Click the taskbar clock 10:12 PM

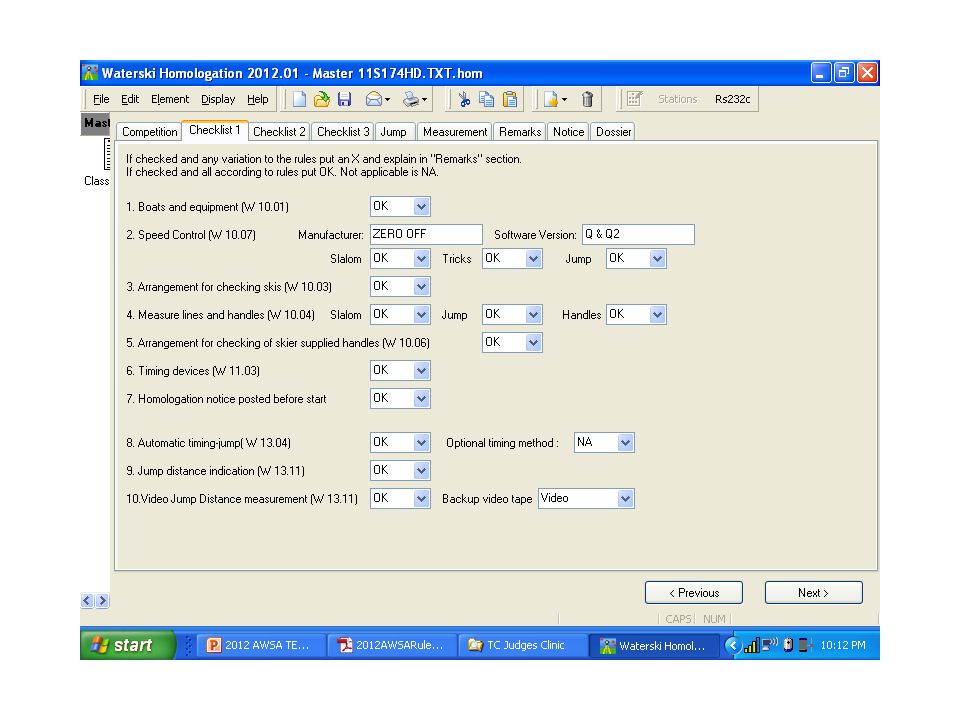coord(843,645)
